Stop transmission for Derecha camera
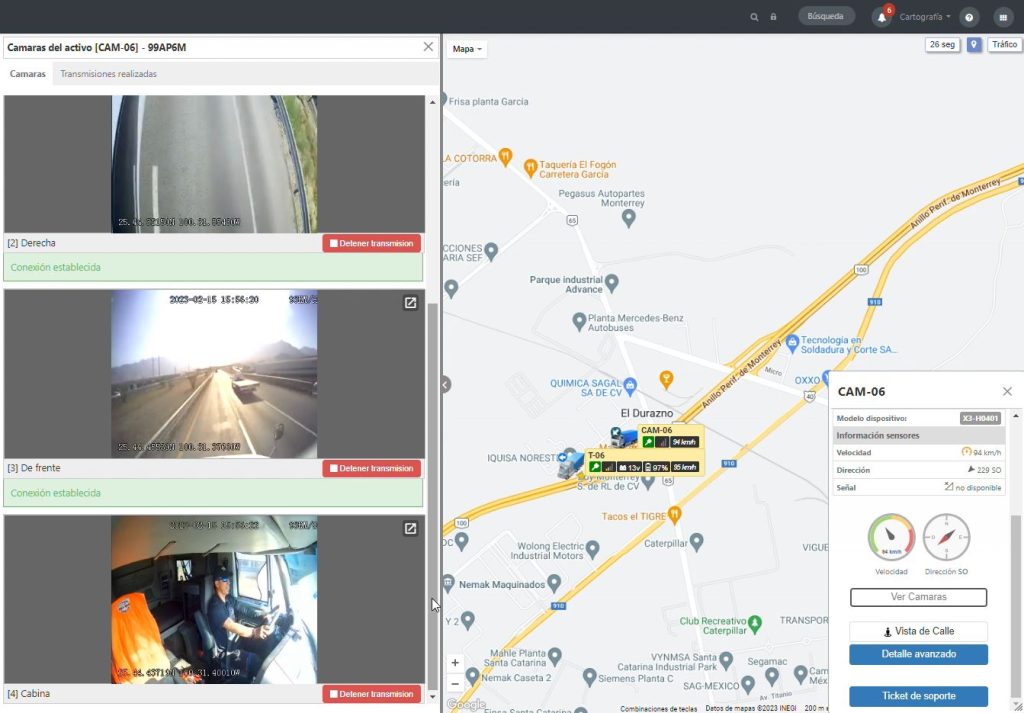Viewport: 1024px width, 713px height. [371, 243]
